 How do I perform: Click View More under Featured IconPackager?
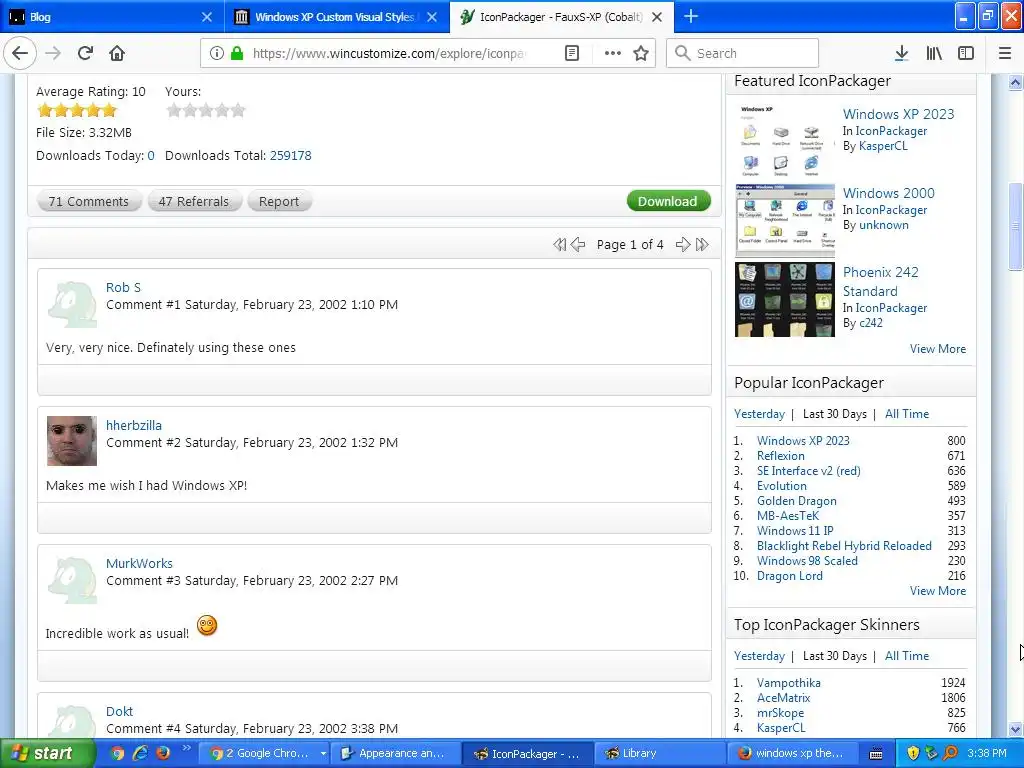(938, 349)
